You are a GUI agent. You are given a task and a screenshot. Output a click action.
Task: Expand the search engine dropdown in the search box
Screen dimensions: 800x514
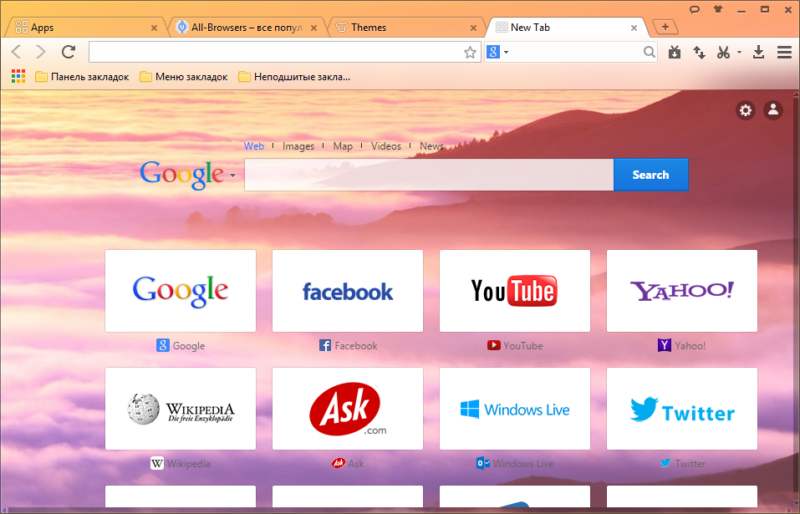[x=507, y=52]
